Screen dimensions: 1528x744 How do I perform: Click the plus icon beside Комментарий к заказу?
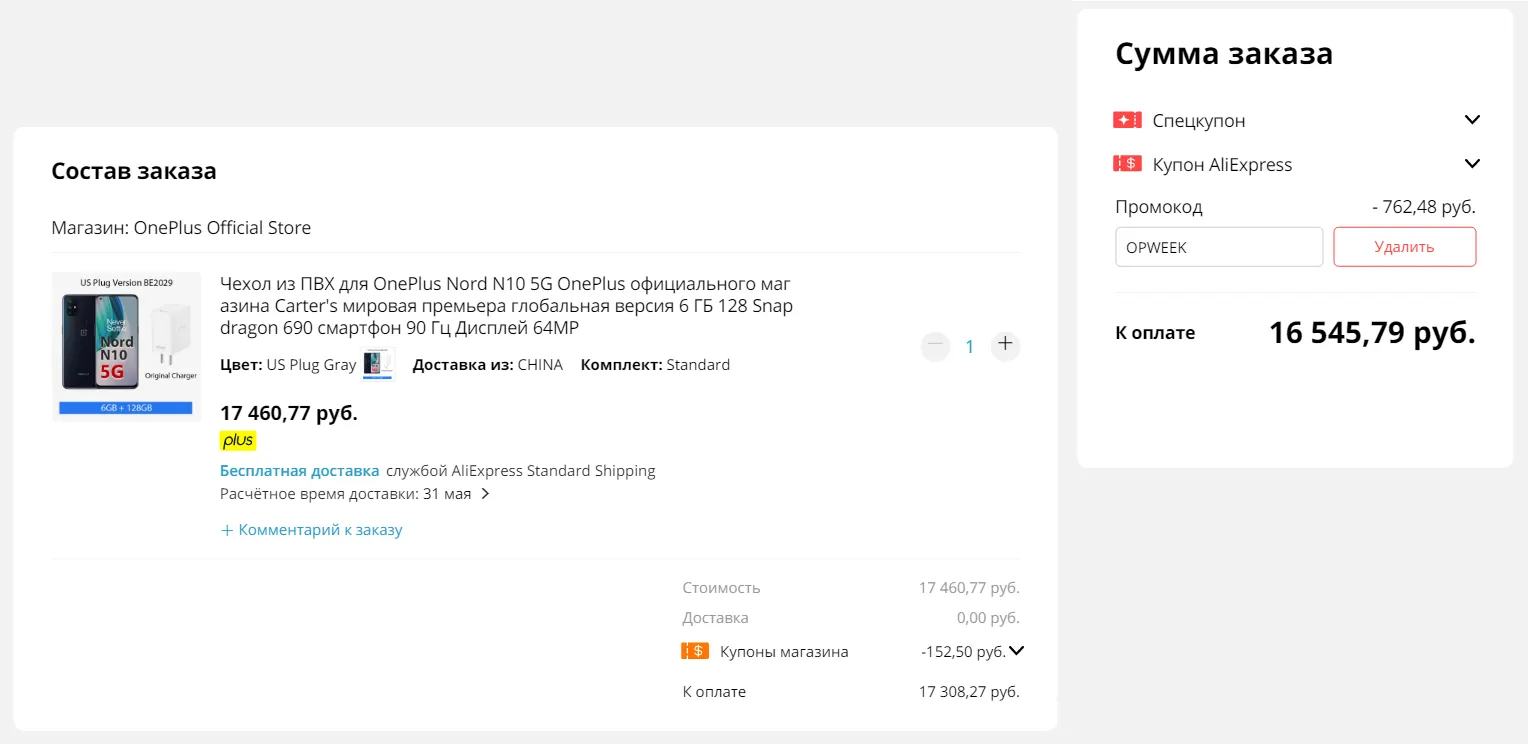click(x=227, y=530)
